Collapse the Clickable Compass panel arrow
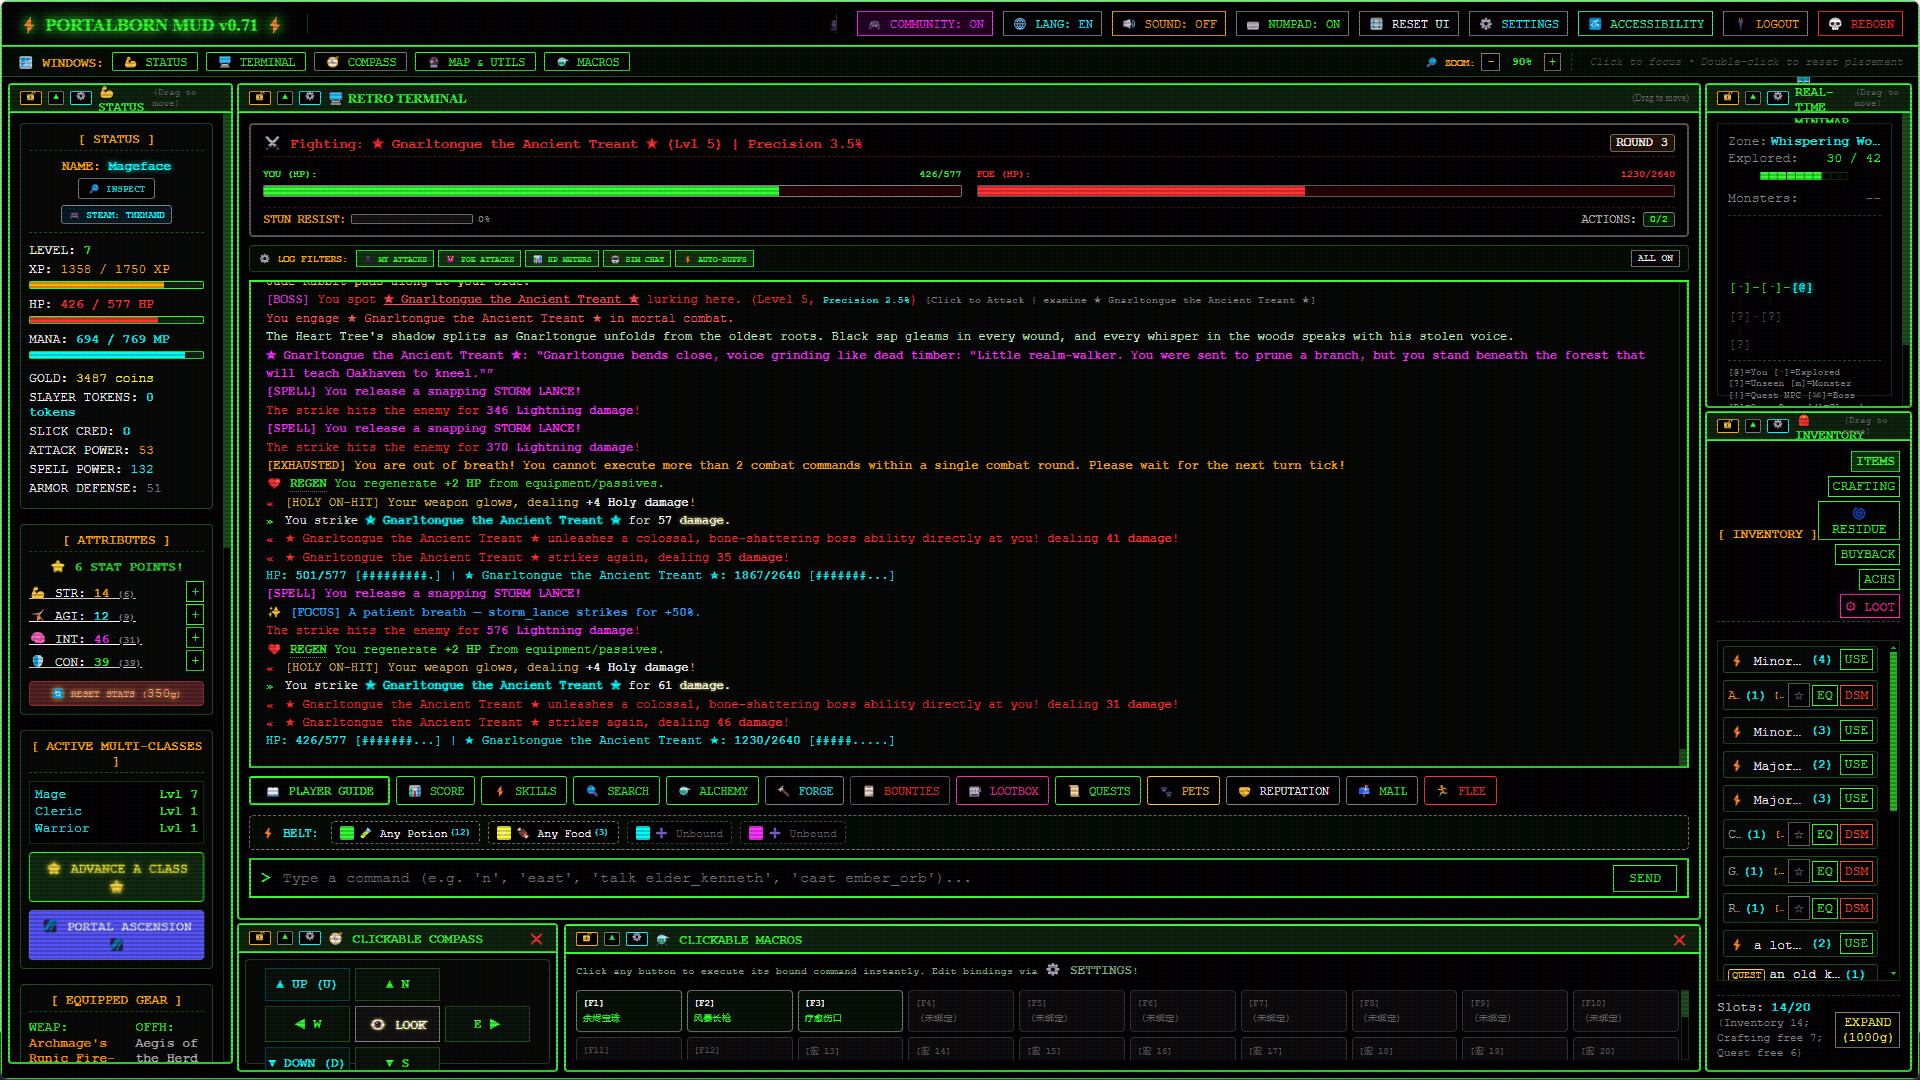The width and height of the screenshot is (1920, 1080). [285, 938]
